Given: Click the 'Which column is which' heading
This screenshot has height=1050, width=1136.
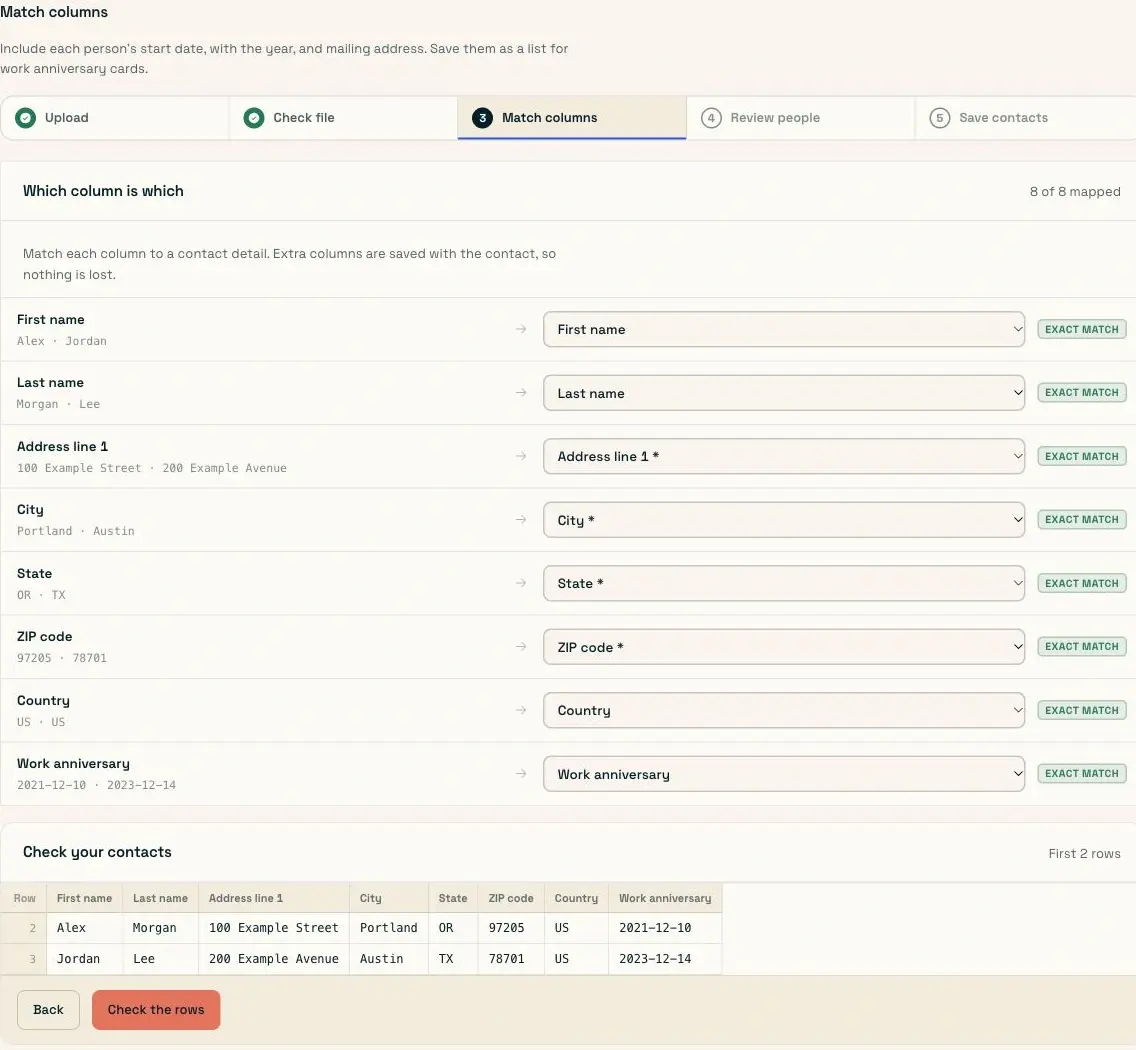Looking at the screenshot, I should (x=103, y=191).
